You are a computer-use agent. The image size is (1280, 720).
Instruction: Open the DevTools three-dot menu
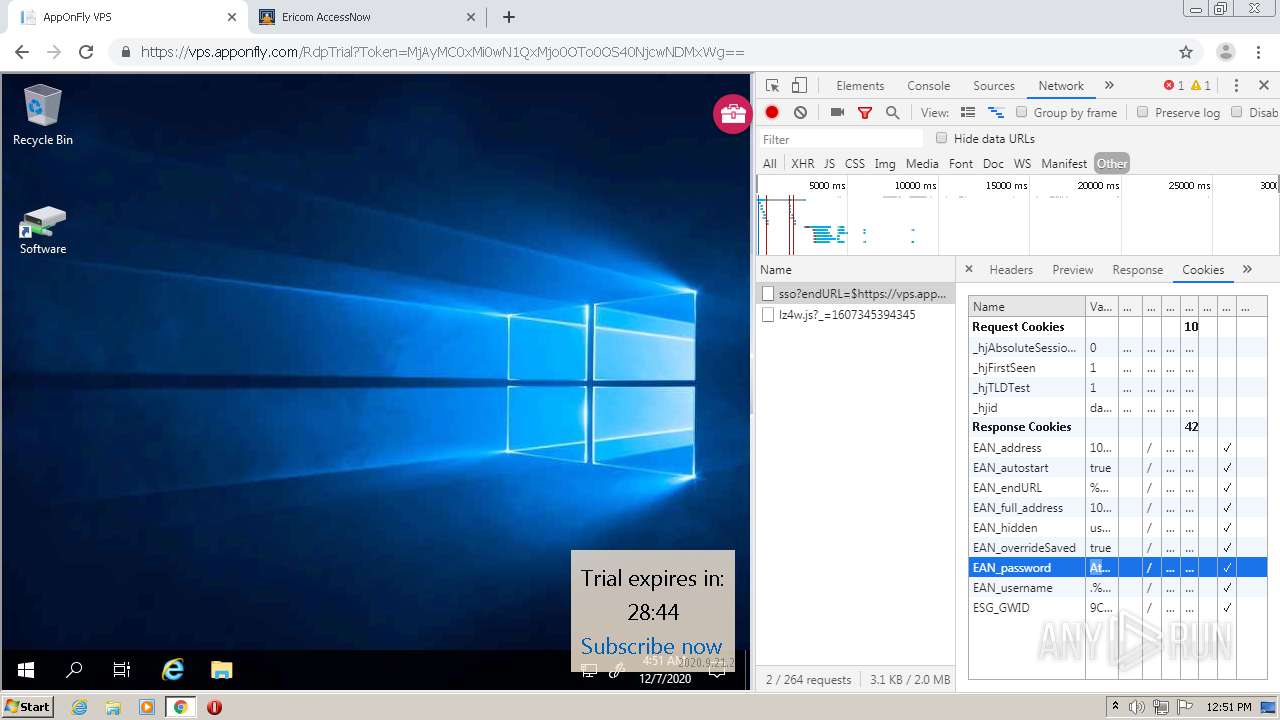1236,86
